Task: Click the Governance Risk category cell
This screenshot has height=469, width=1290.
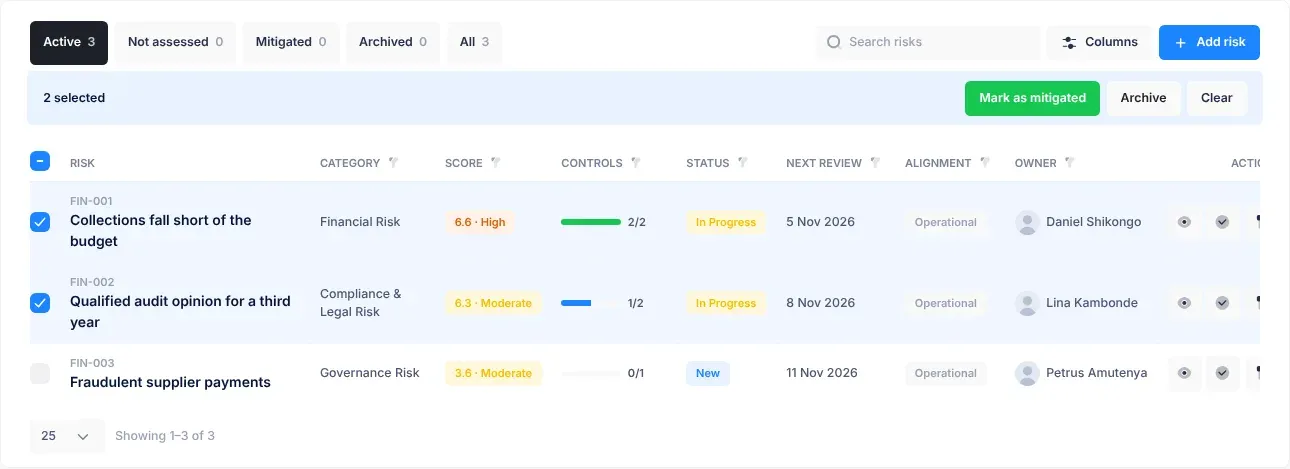Action: (x=370, y=373)
